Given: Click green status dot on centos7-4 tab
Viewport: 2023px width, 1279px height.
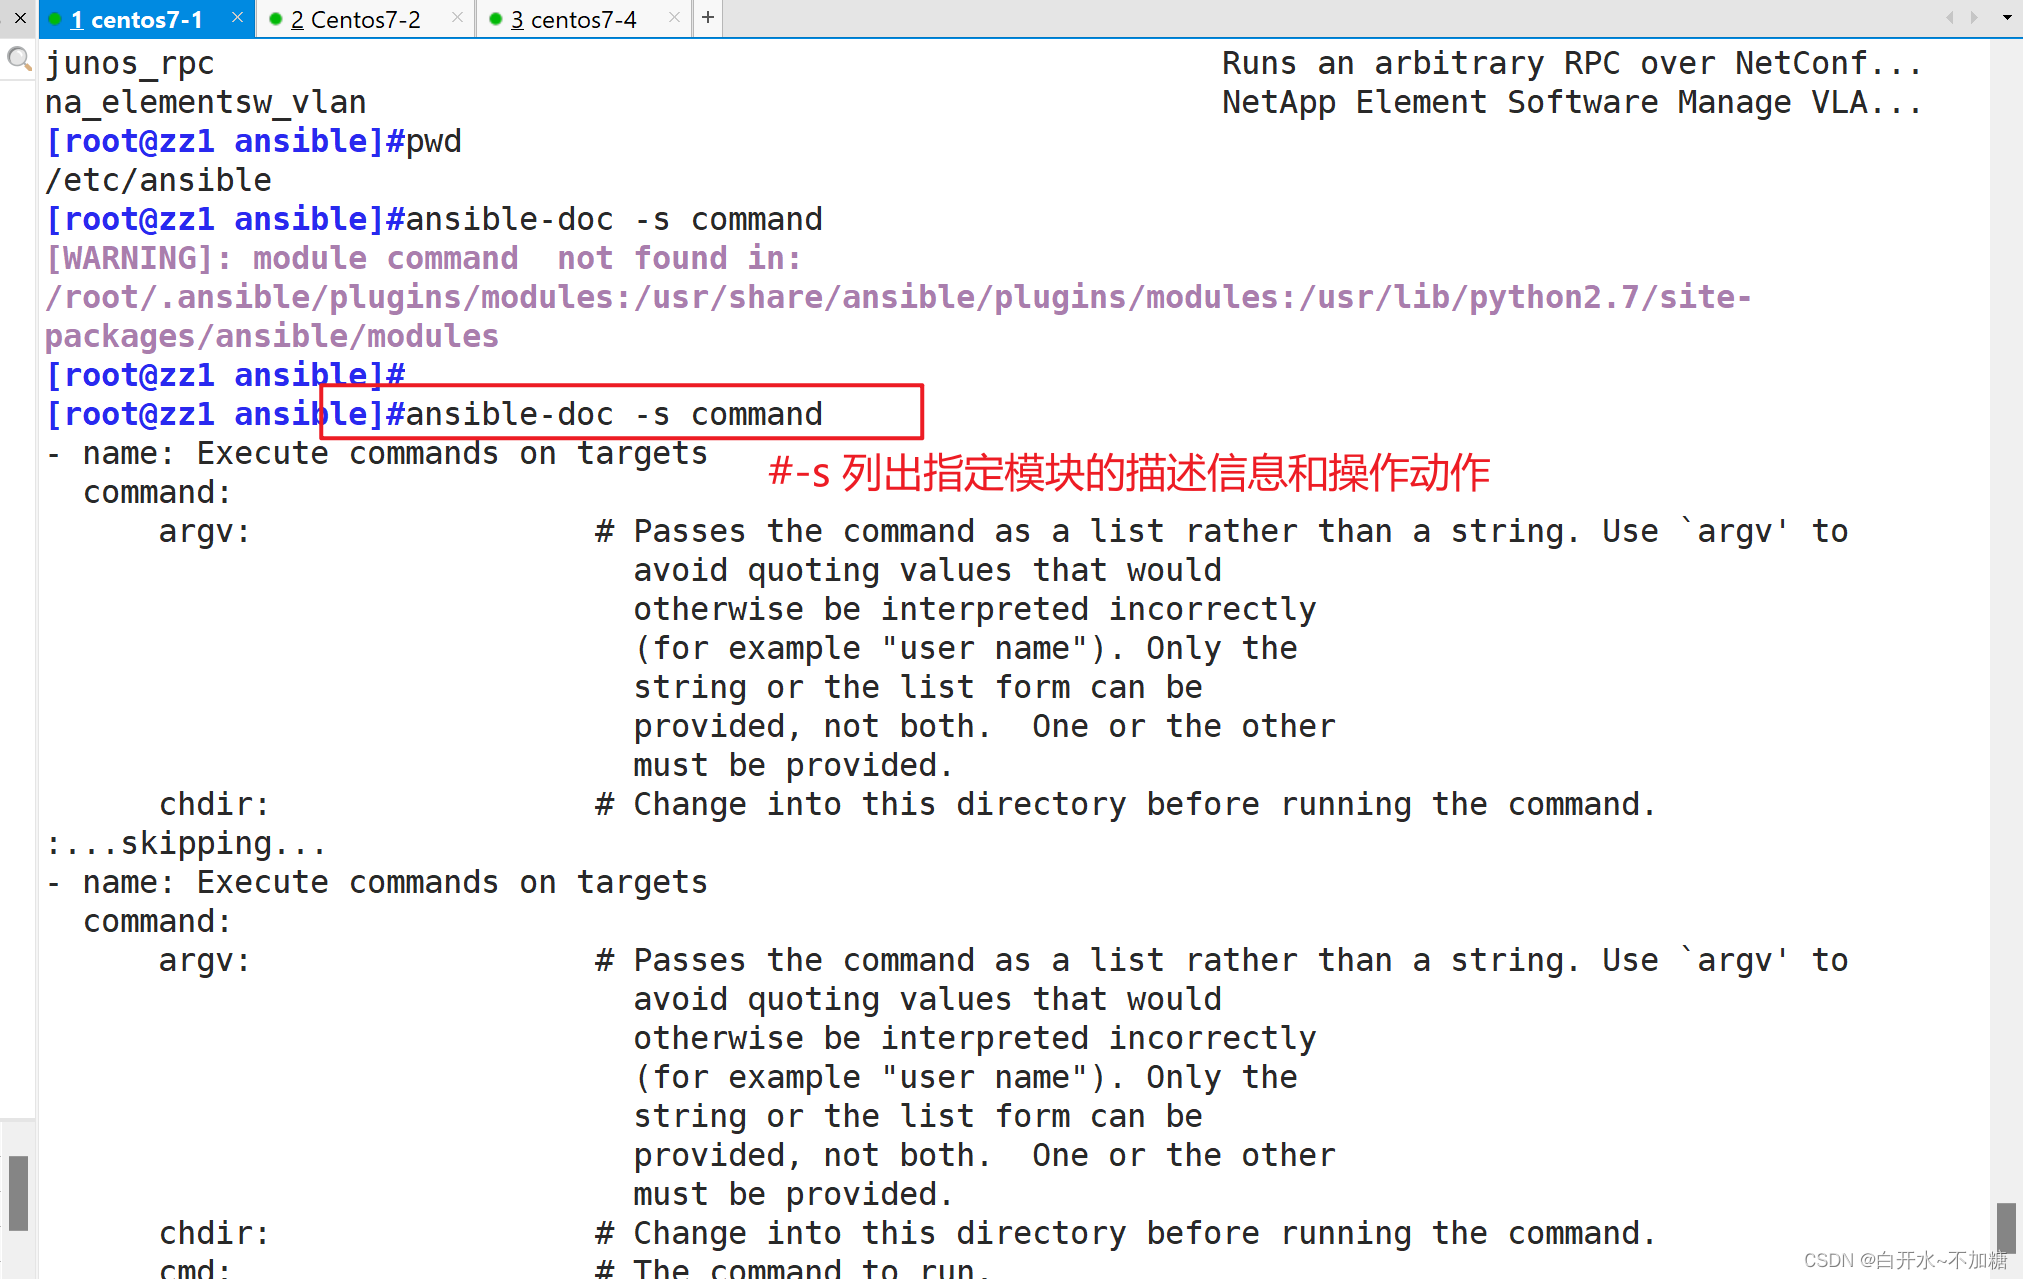Looking at the screenshot, I should tap(495, 19).
